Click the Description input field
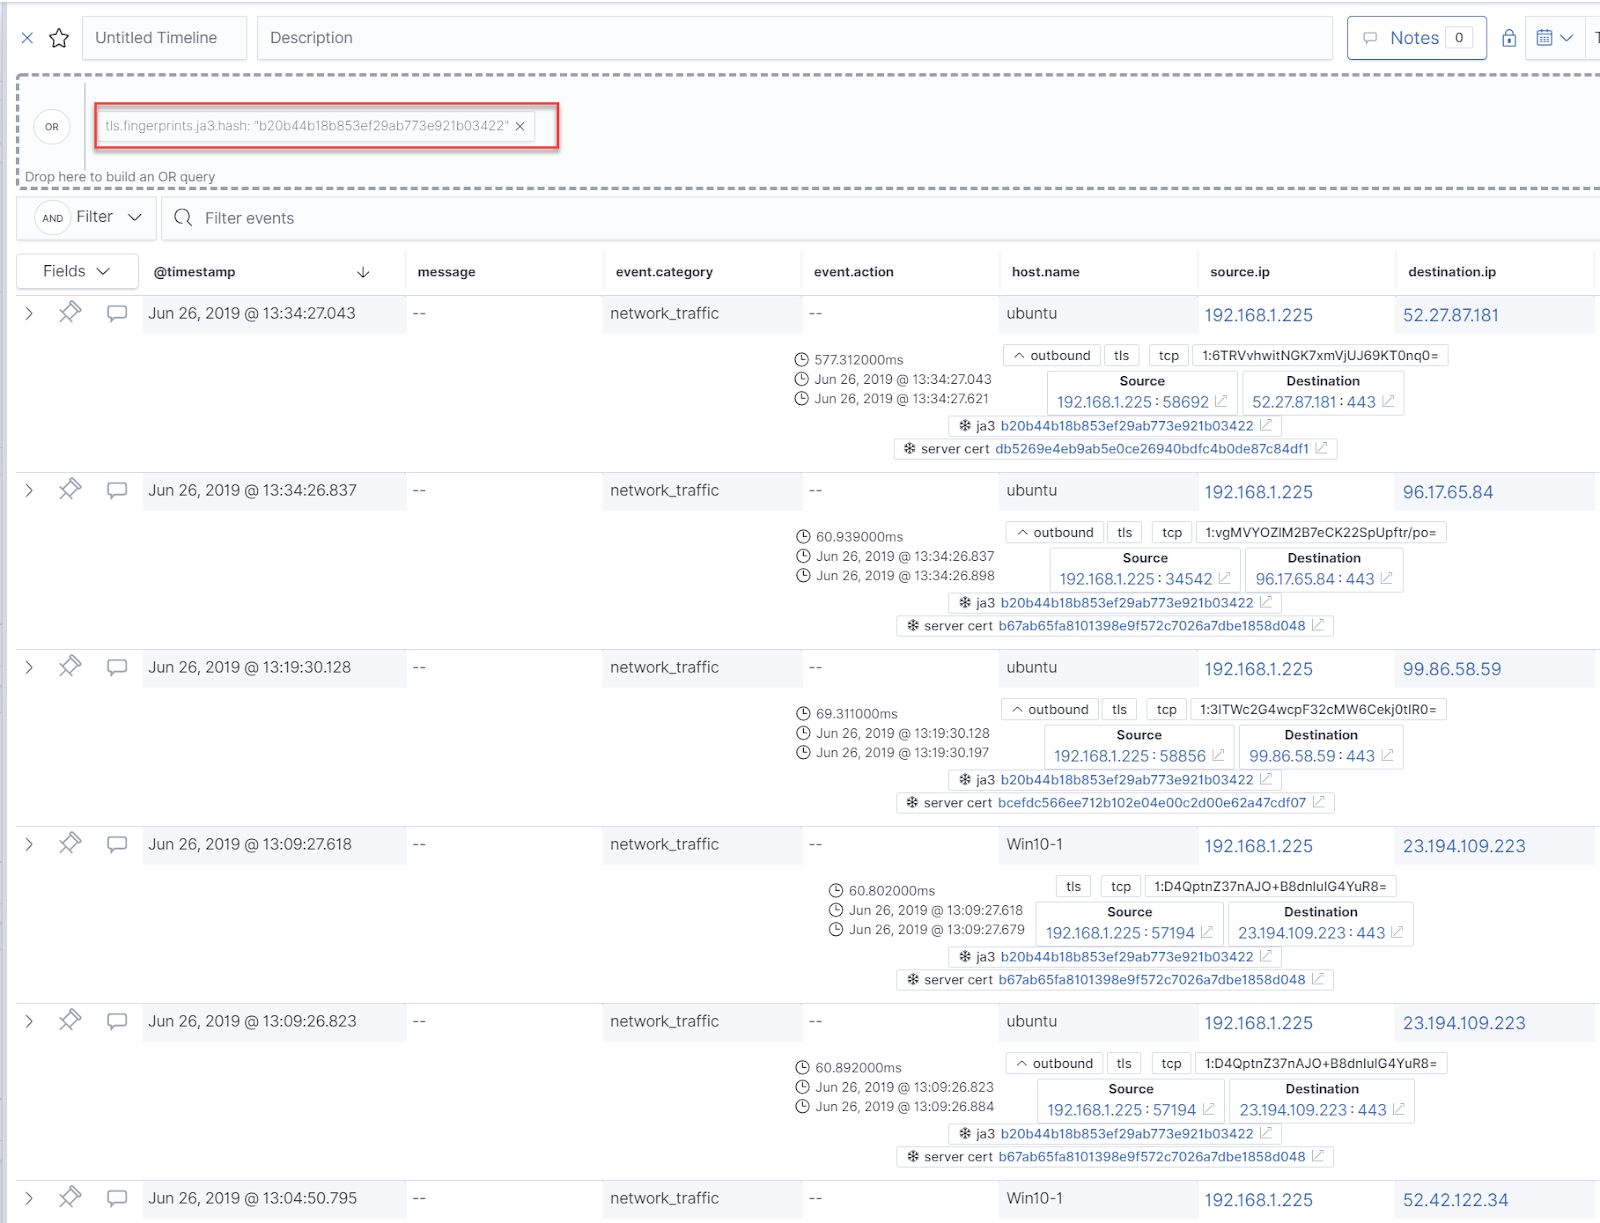The image size is (1600, 1223). tap(794, 38)
